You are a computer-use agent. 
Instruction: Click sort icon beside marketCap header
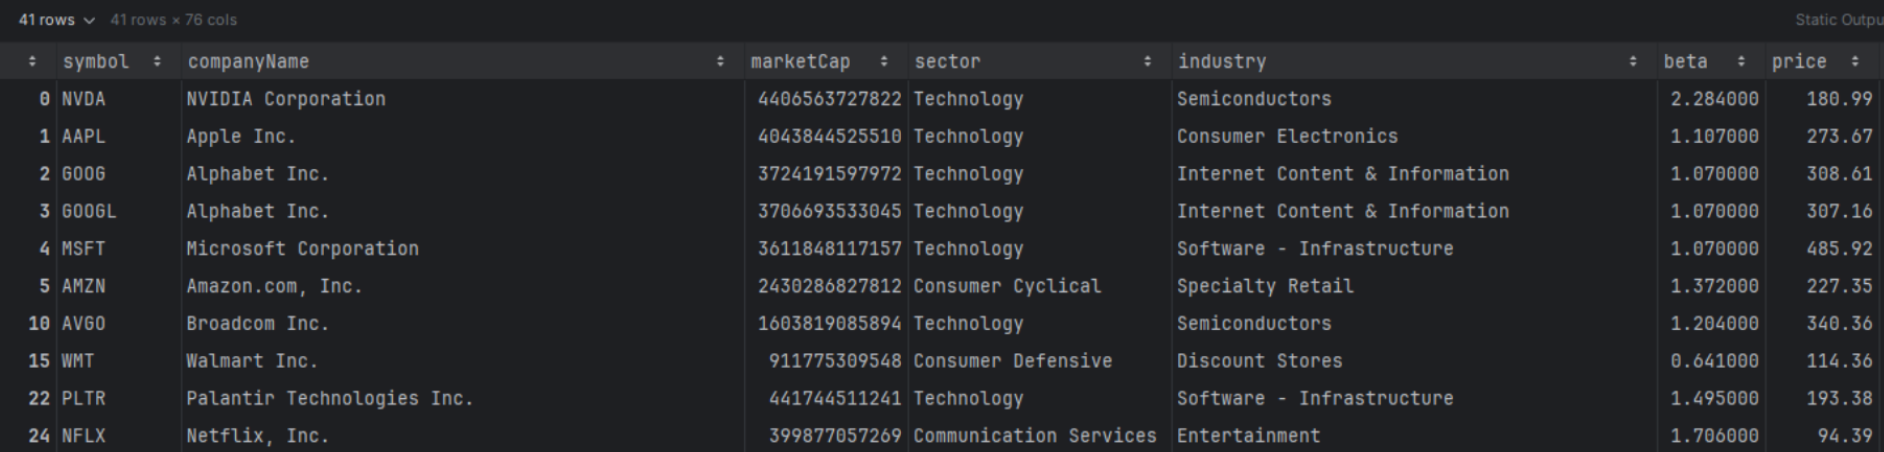point(884,62)
